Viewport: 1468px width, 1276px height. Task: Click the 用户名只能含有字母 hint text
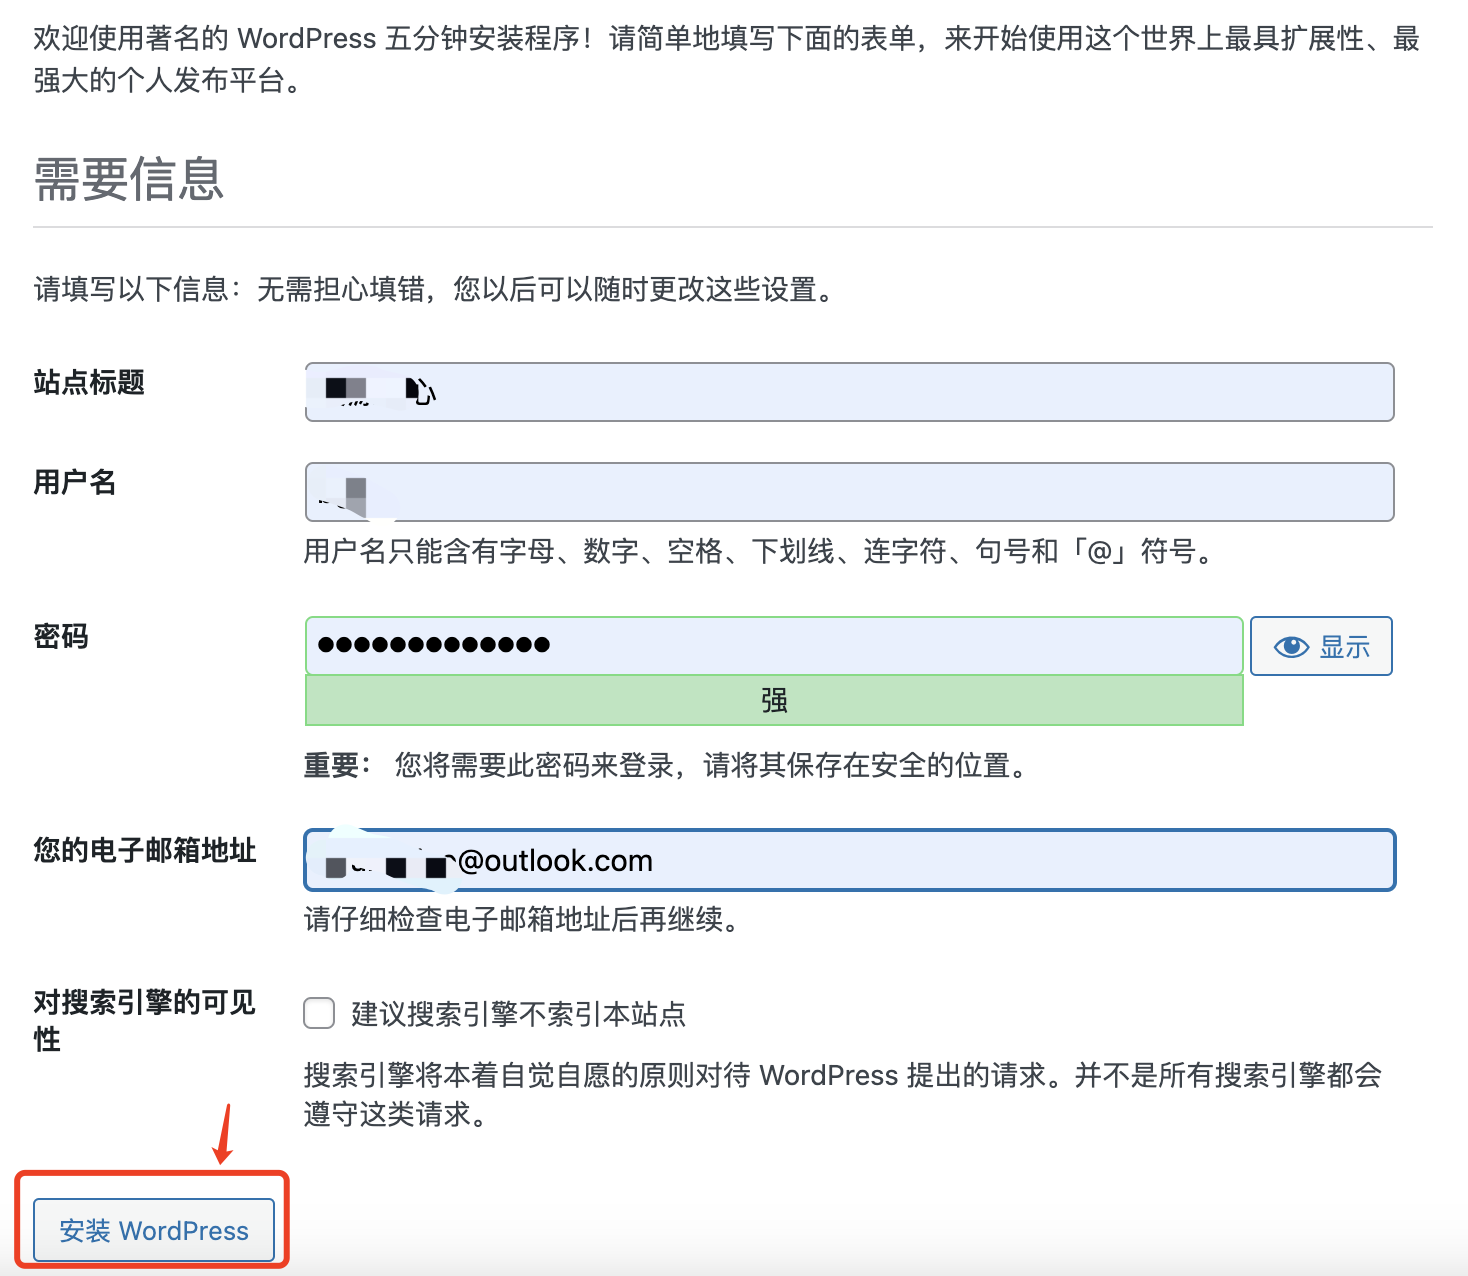point(759,551)
